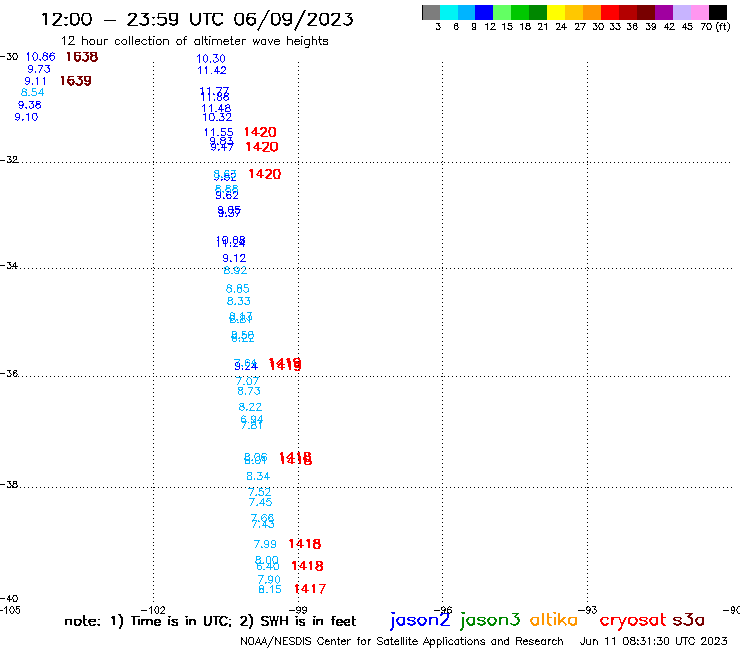The image size is (740, 650).
Task: Click the blue jason2 satellite legend label
Action: tap(420, 620)
